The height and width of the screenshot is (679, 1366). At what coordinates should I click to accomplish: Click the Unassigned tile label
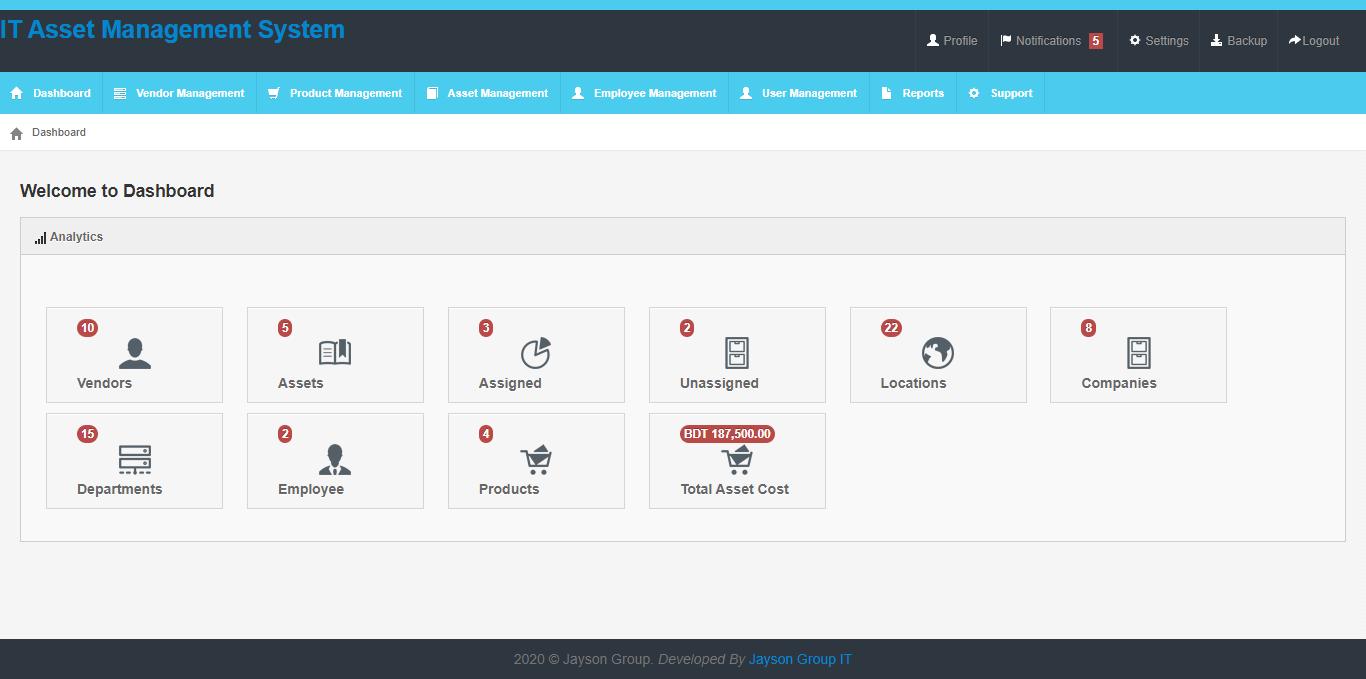719,383
